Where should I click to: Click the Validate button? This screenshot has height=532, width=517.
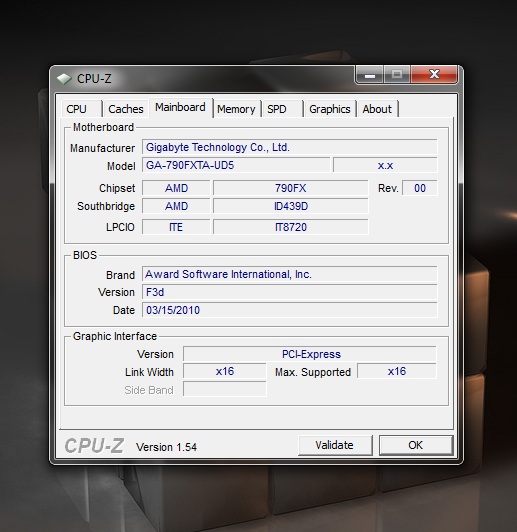(x=335, y=445)
